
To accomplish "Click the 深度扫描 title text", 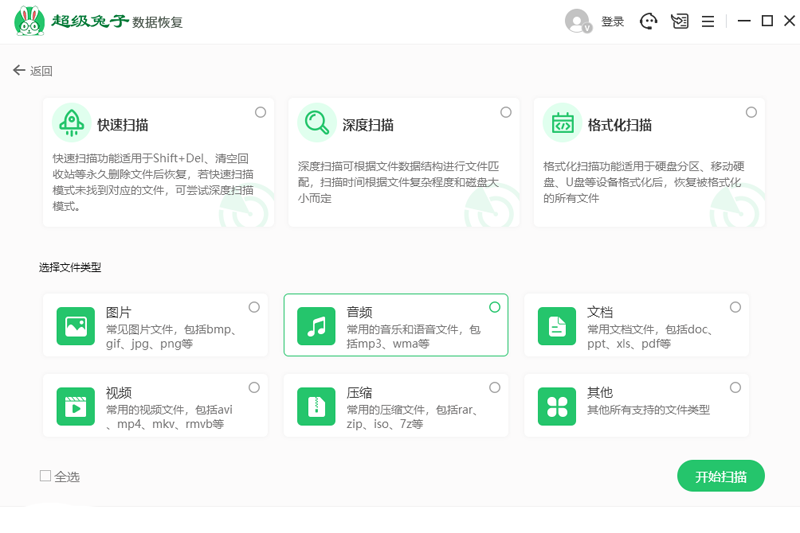I will [x=368, y=125].
